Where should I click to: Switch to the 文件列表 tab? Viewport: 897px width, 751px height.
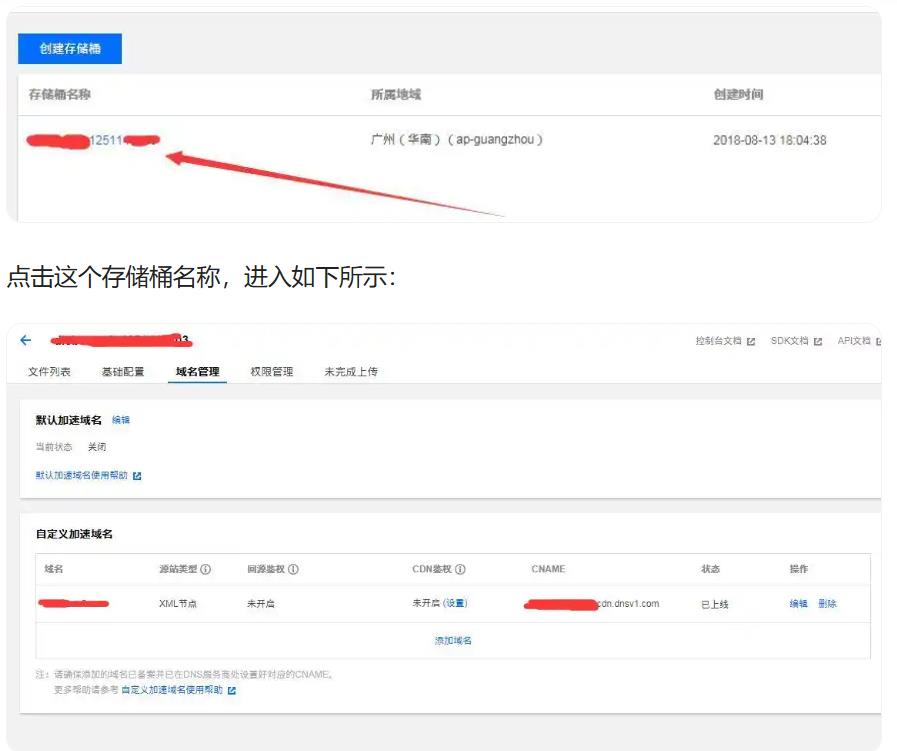point(49,372)
